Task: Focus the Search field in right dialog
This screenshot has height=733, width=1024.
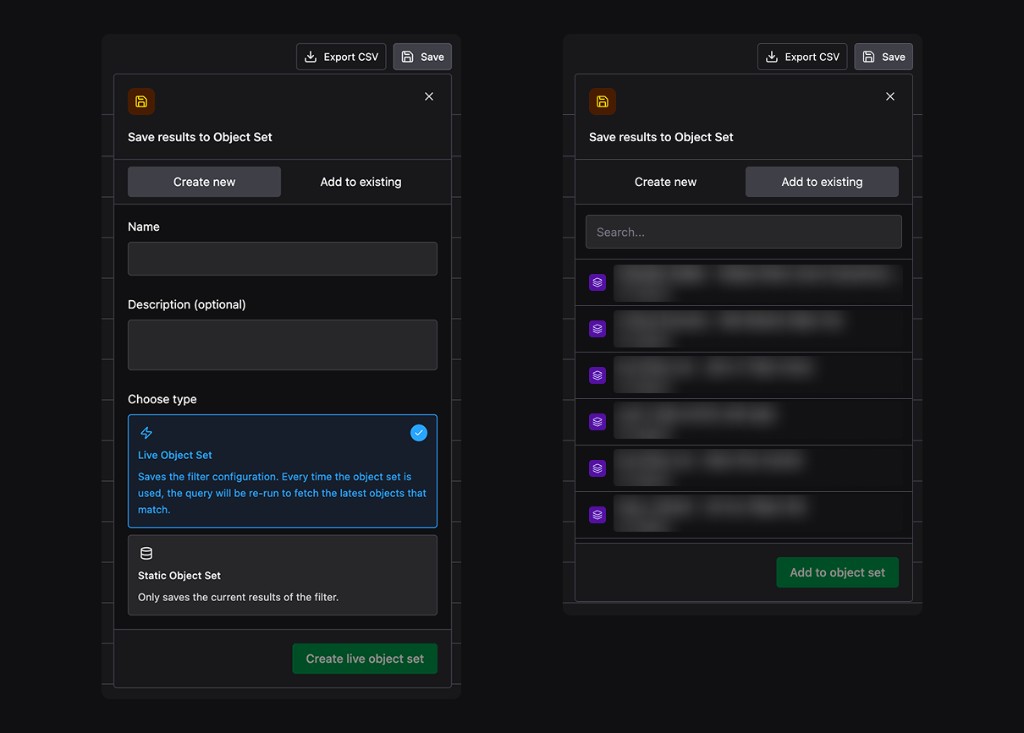Action: pos(744,232)
